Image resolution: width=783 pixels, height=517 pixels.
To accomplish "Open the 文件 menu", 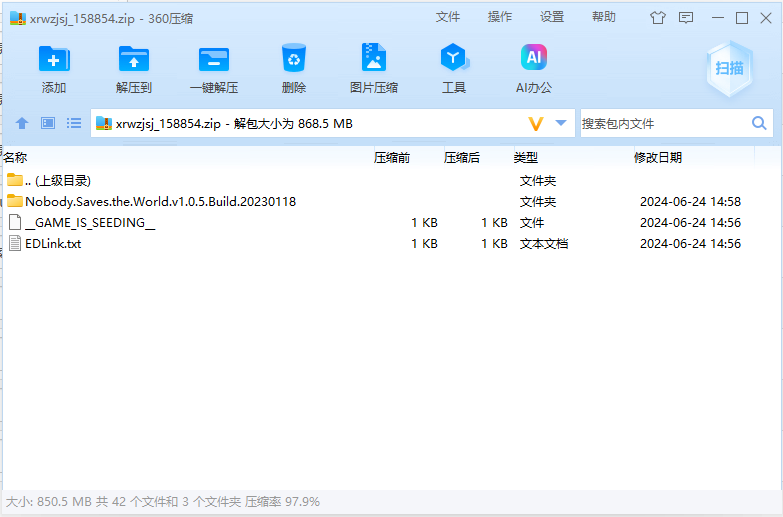I will click(x=447, y=17).
